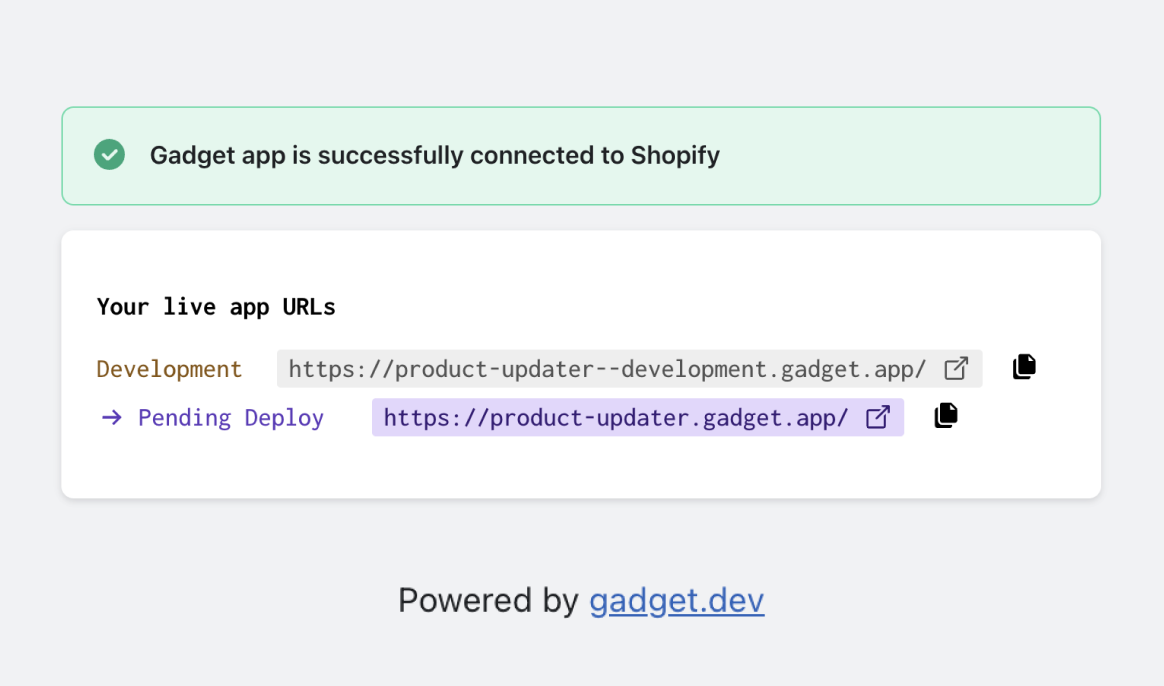Open https://product-updater.gadget.app/ link
This screenshot has height=686, width=1164.
[615, 418]
